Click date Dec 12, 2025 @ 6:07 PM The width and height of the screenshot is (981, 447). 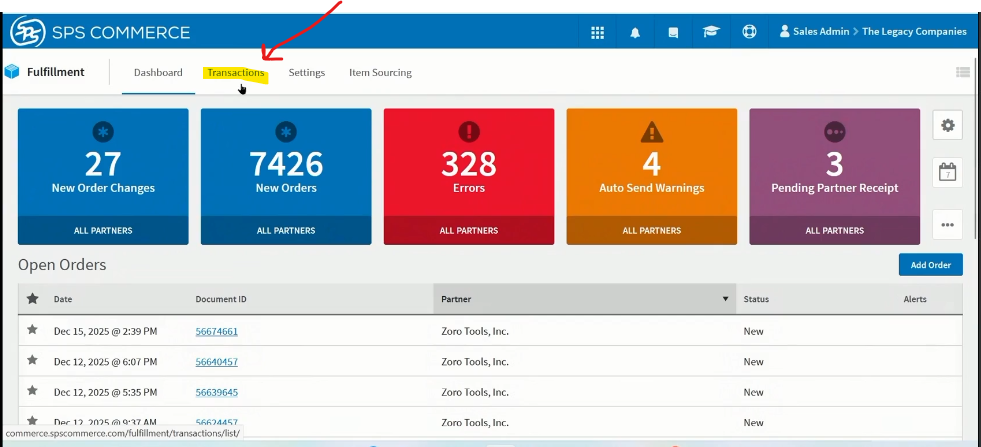(x=105, y=362)
